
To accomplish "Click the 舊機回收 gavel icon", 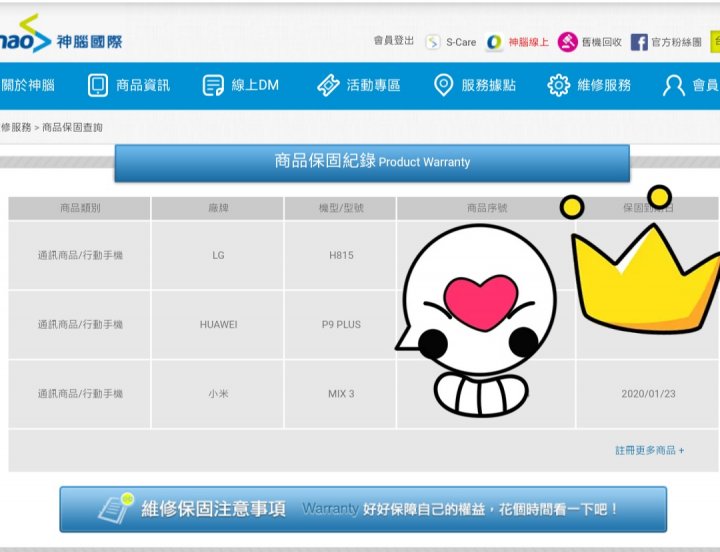I will (x=568, y=42).
